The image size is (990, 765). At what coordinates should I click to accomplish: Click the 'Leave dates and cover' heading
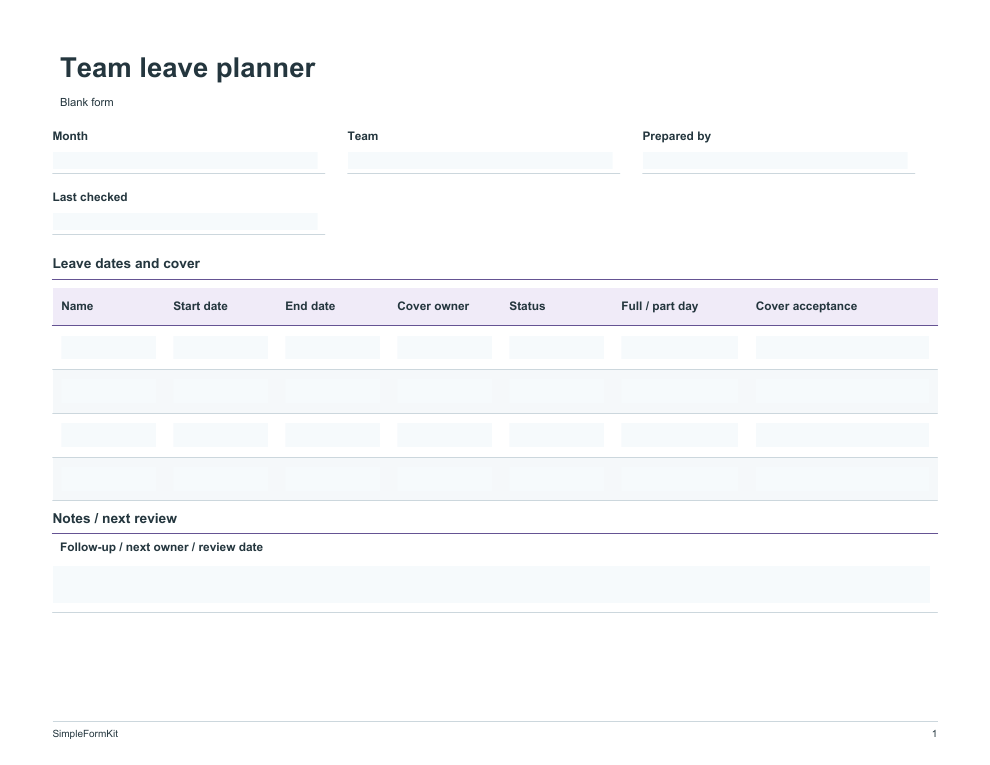[126, 264]
